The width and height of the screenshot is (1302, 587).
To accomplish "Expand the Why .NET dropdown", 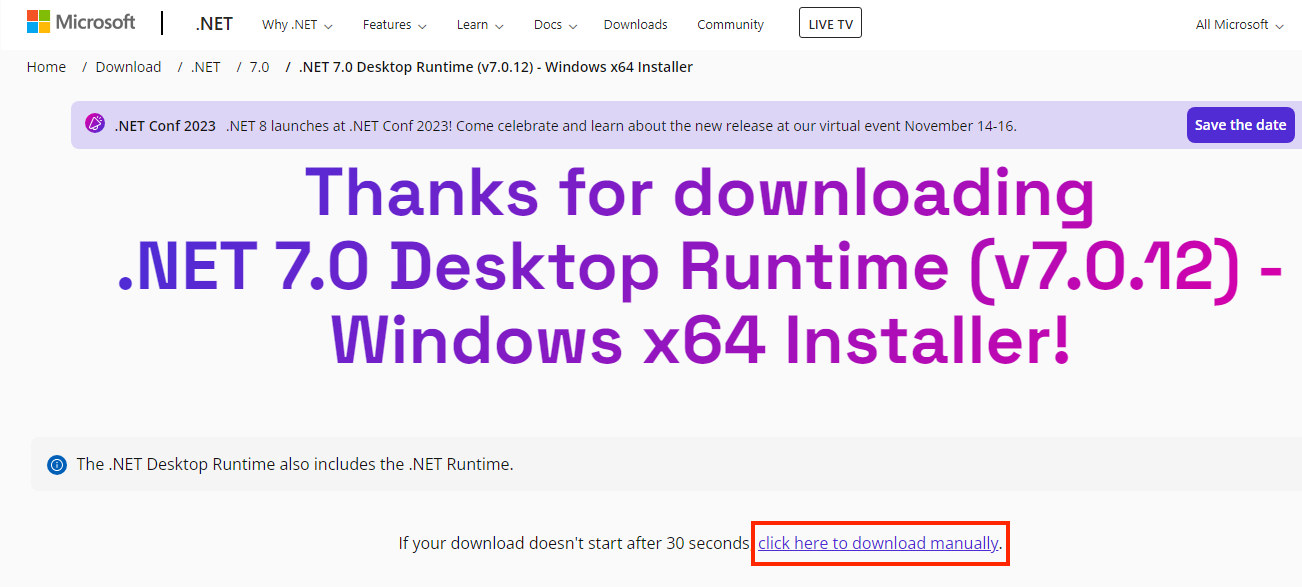I will click(296, 25).
